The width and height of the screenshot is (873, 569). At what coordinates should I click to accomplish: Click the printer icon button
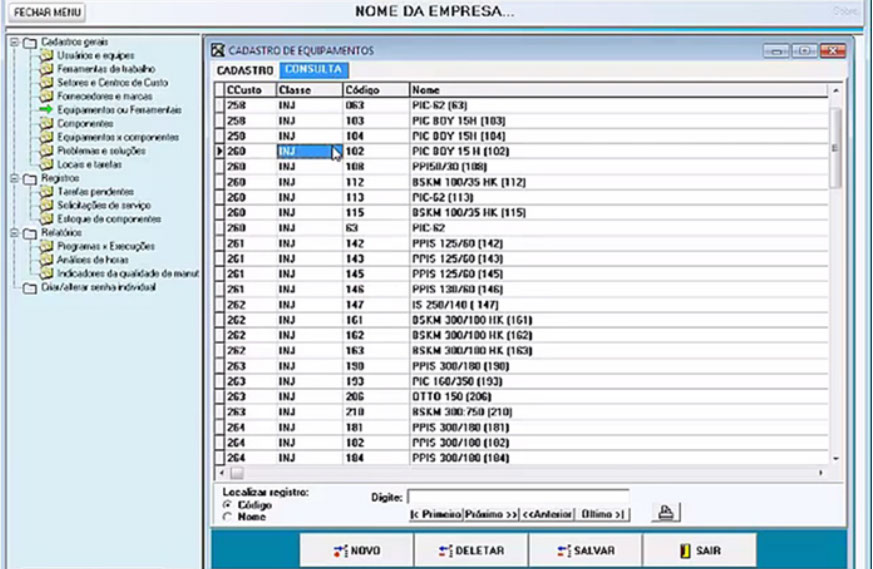[x=666, y=513]
